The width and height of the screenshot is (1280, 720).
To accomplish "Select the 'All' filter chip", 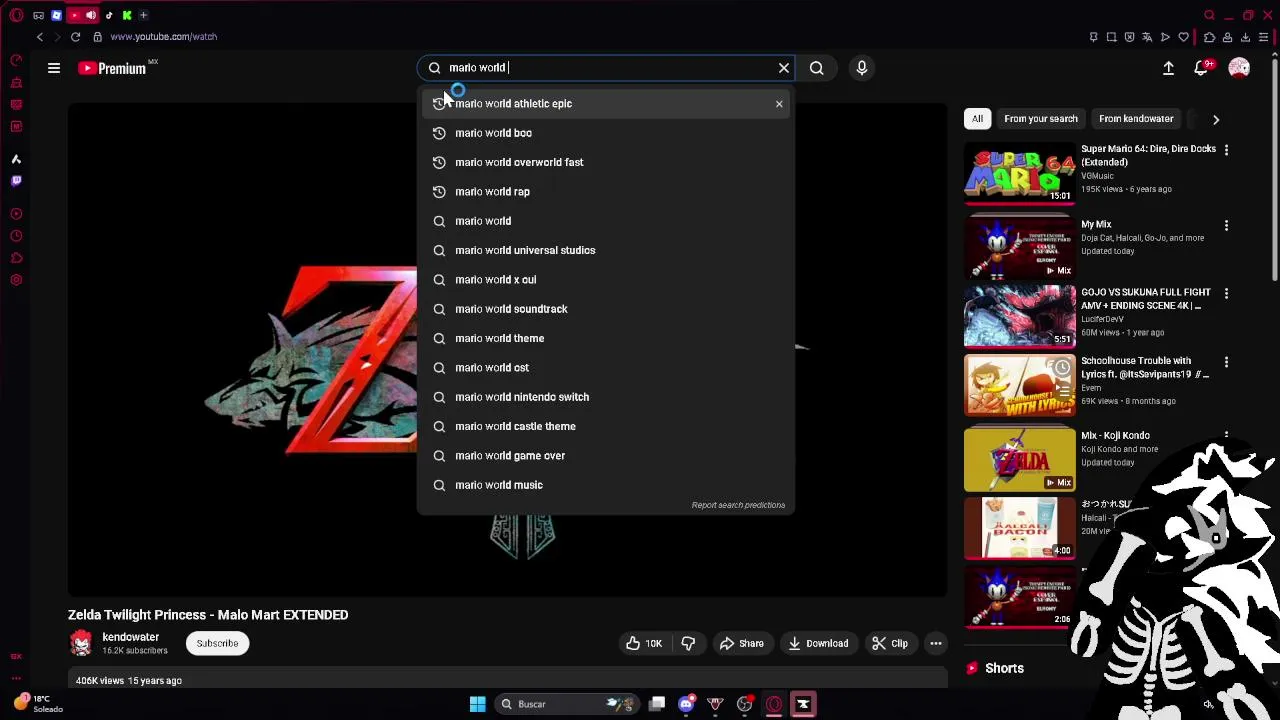I will [x=977, y=119].
